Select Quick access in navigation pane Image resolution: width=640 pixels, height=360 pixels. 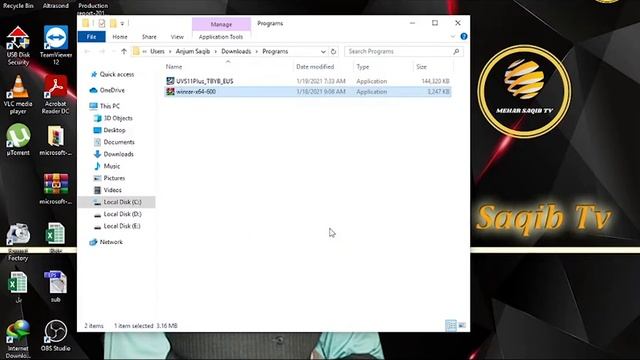pos(117,74)
